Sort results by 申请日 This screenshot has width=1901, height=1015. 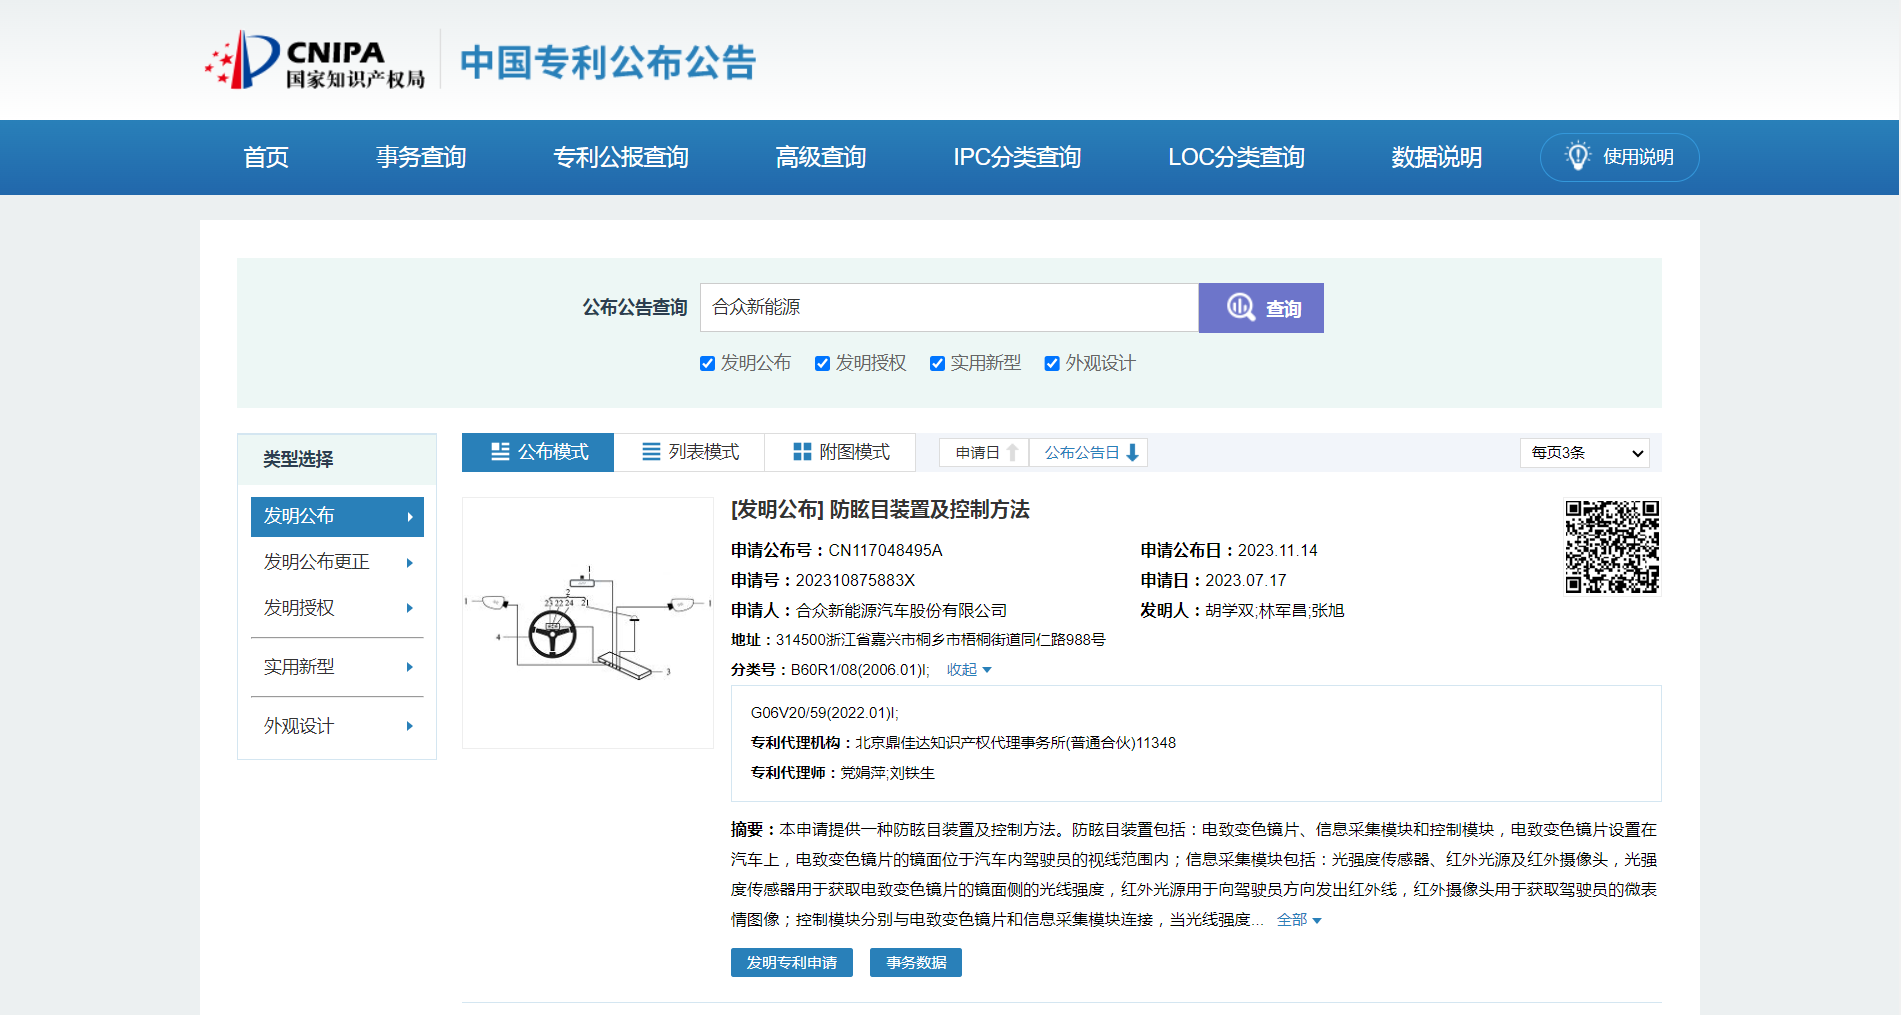(984, 453)
